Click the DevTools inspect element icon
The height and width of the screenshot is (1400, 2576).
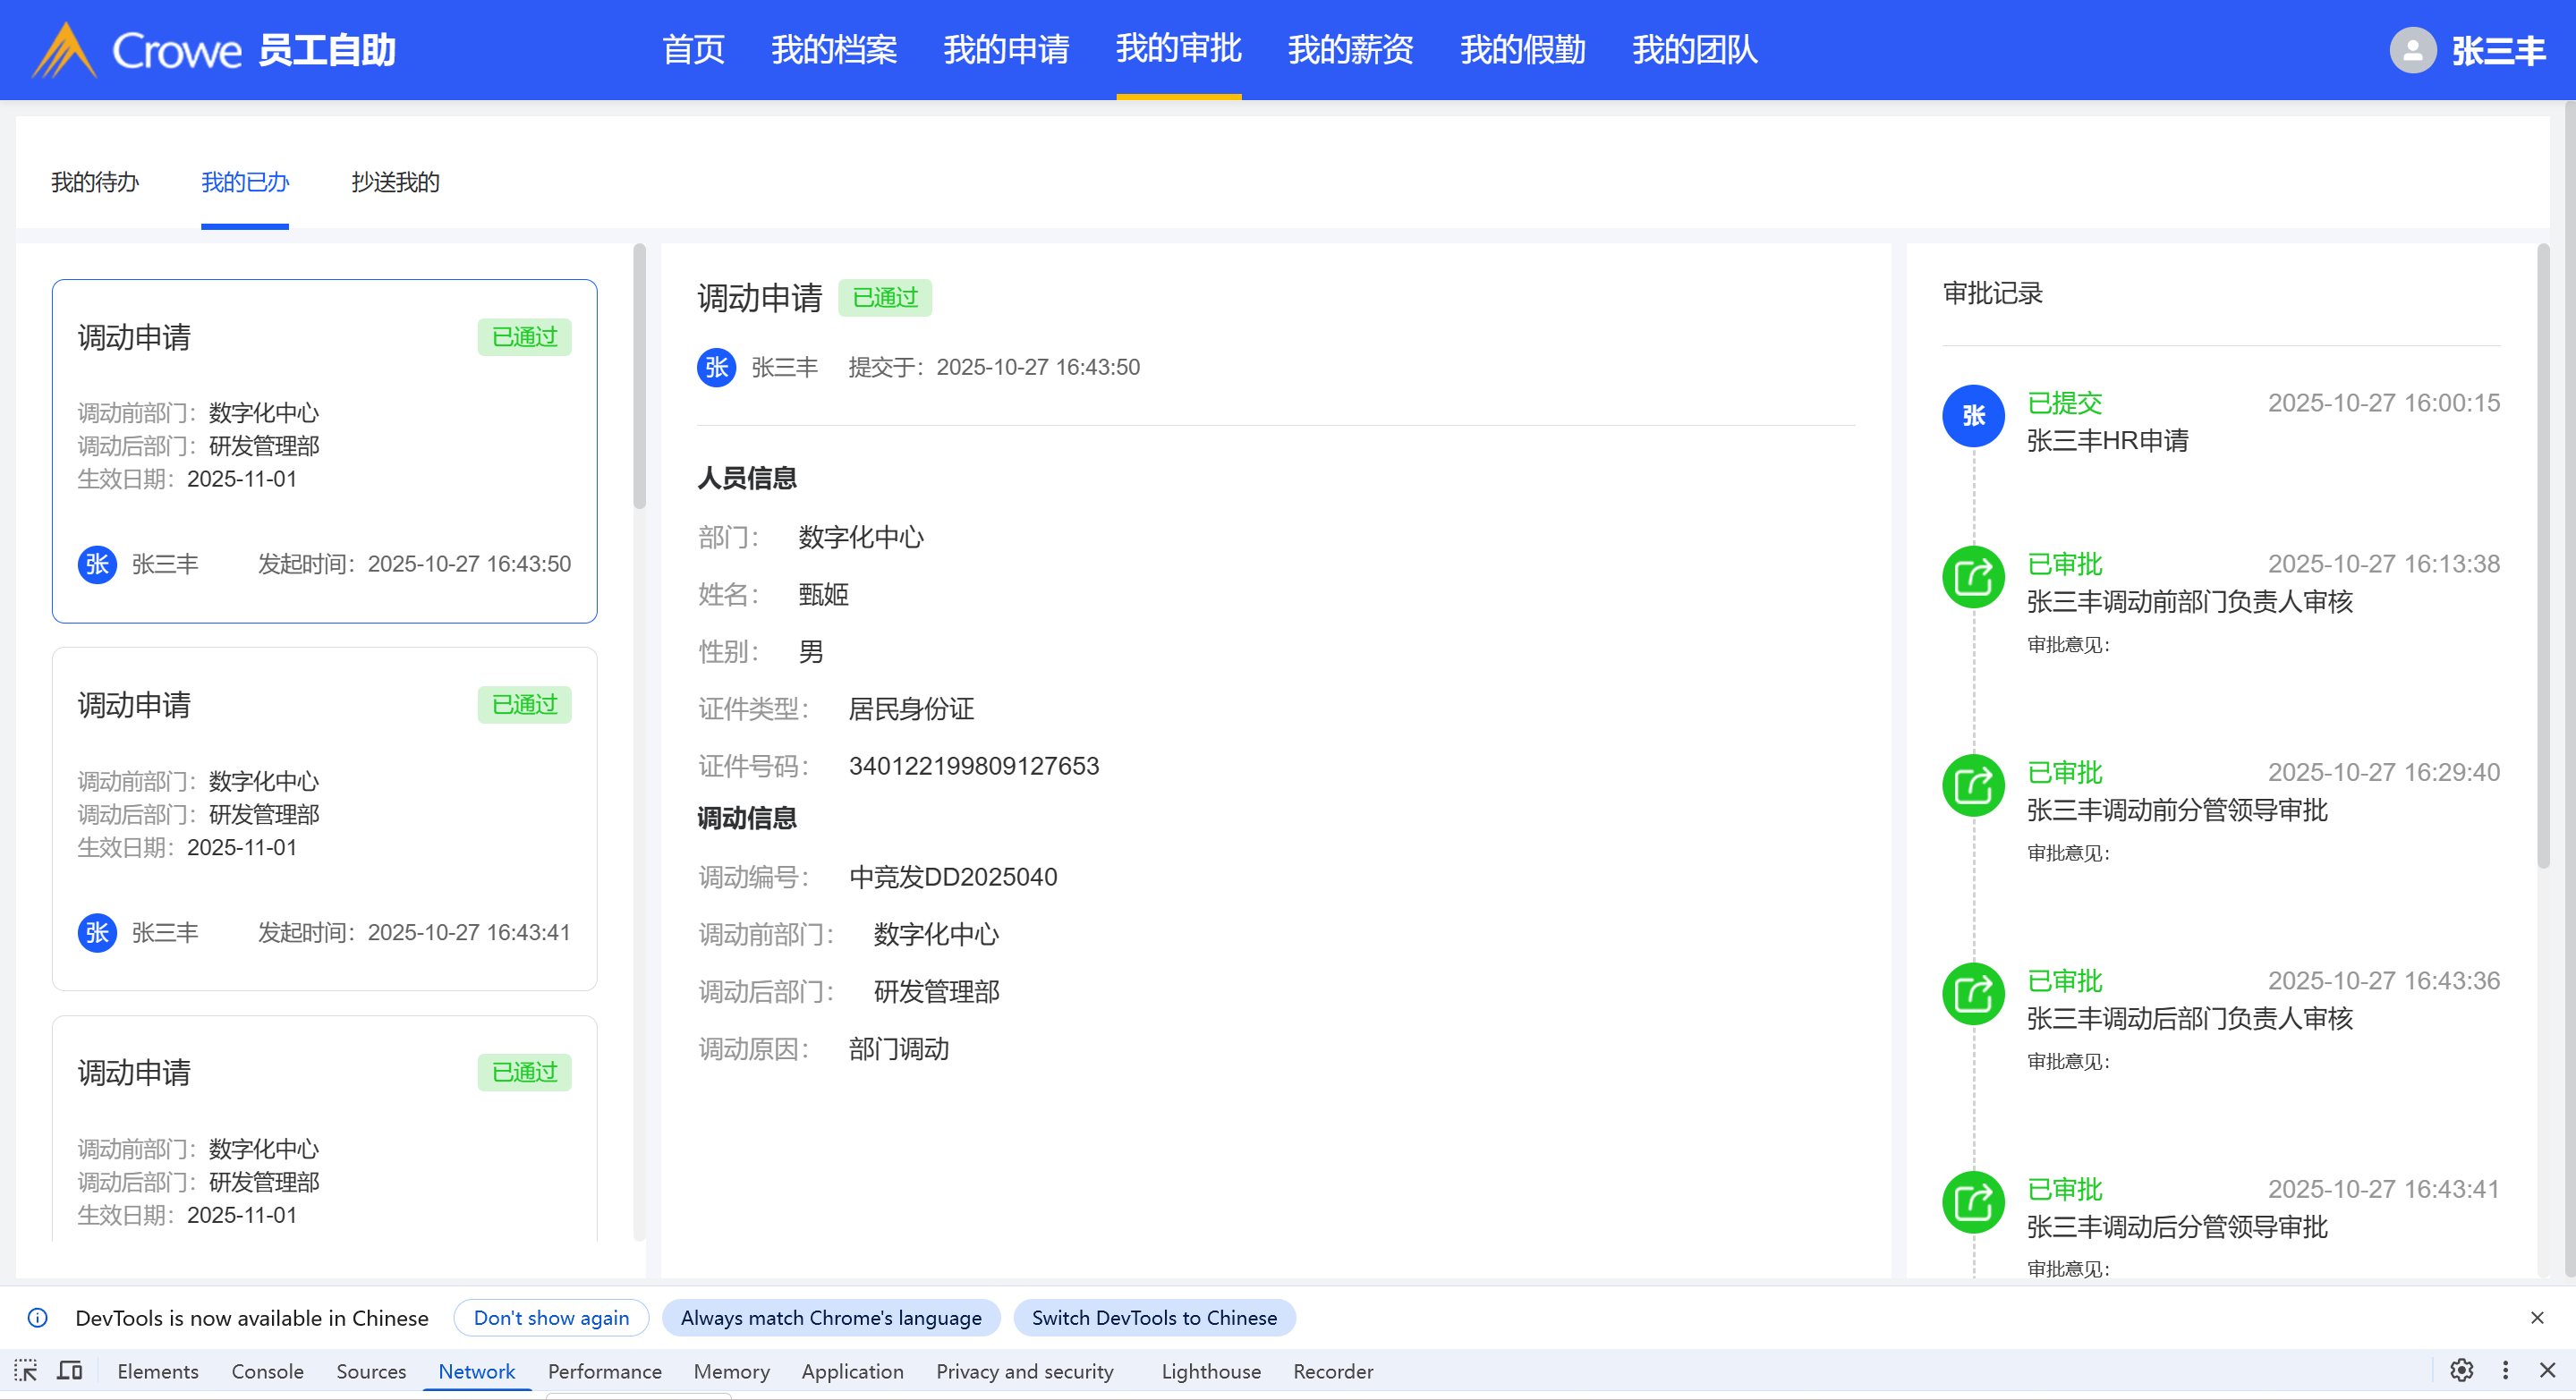[26, 1370]
